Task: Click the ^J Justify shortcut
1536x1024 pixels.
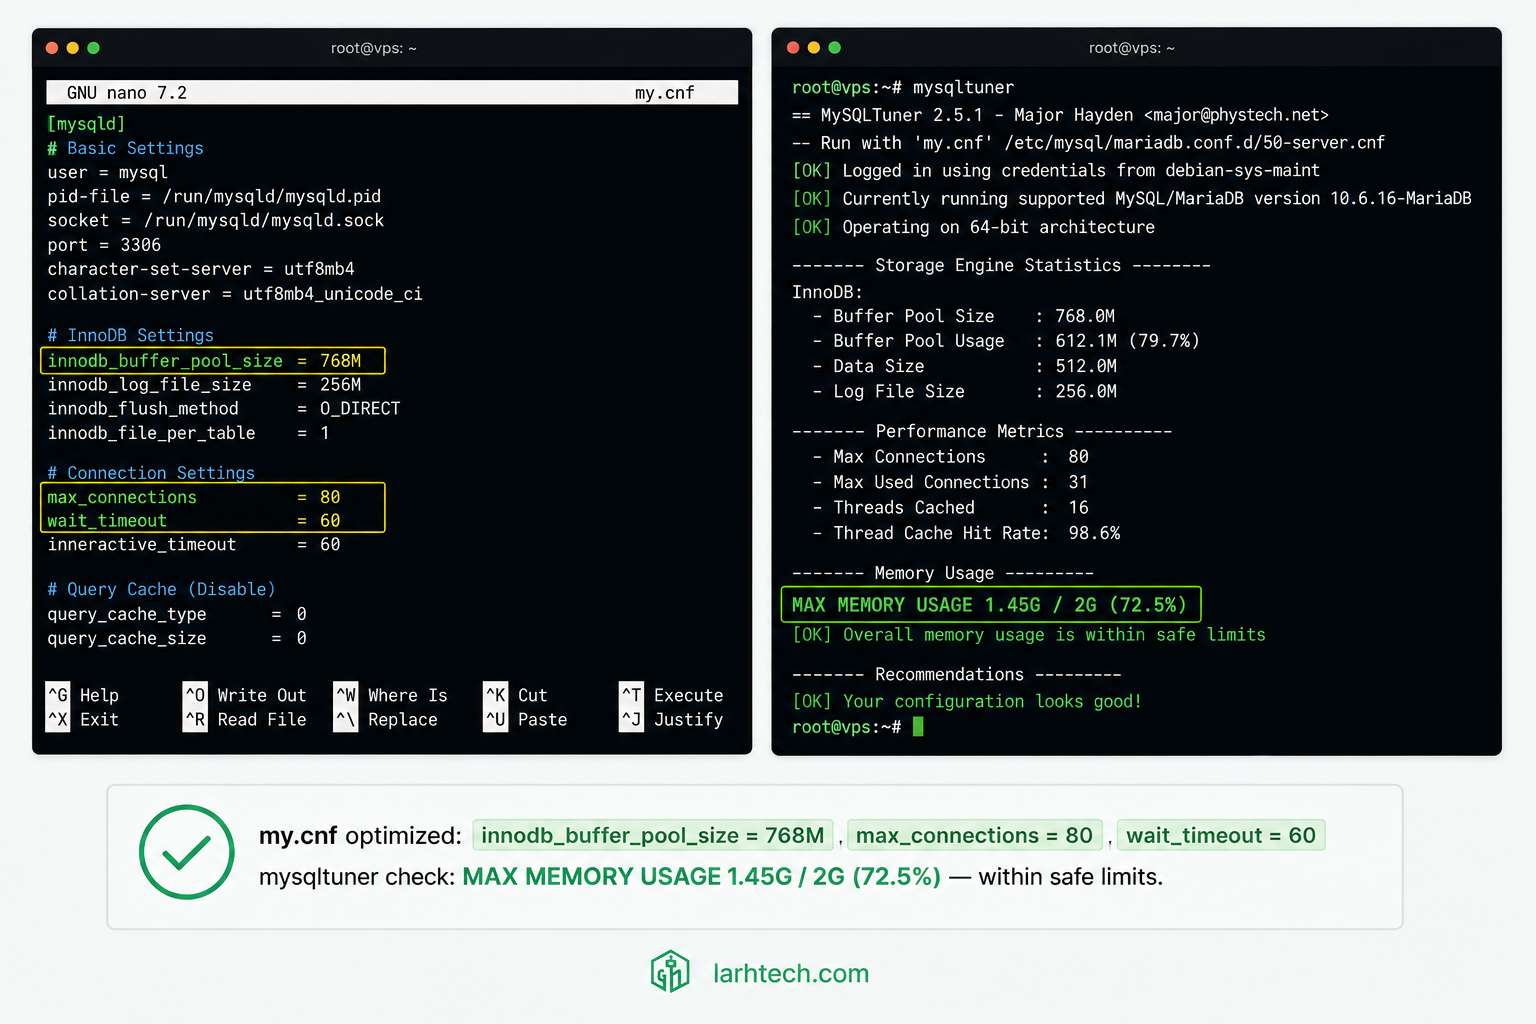Action: [672, 719]
